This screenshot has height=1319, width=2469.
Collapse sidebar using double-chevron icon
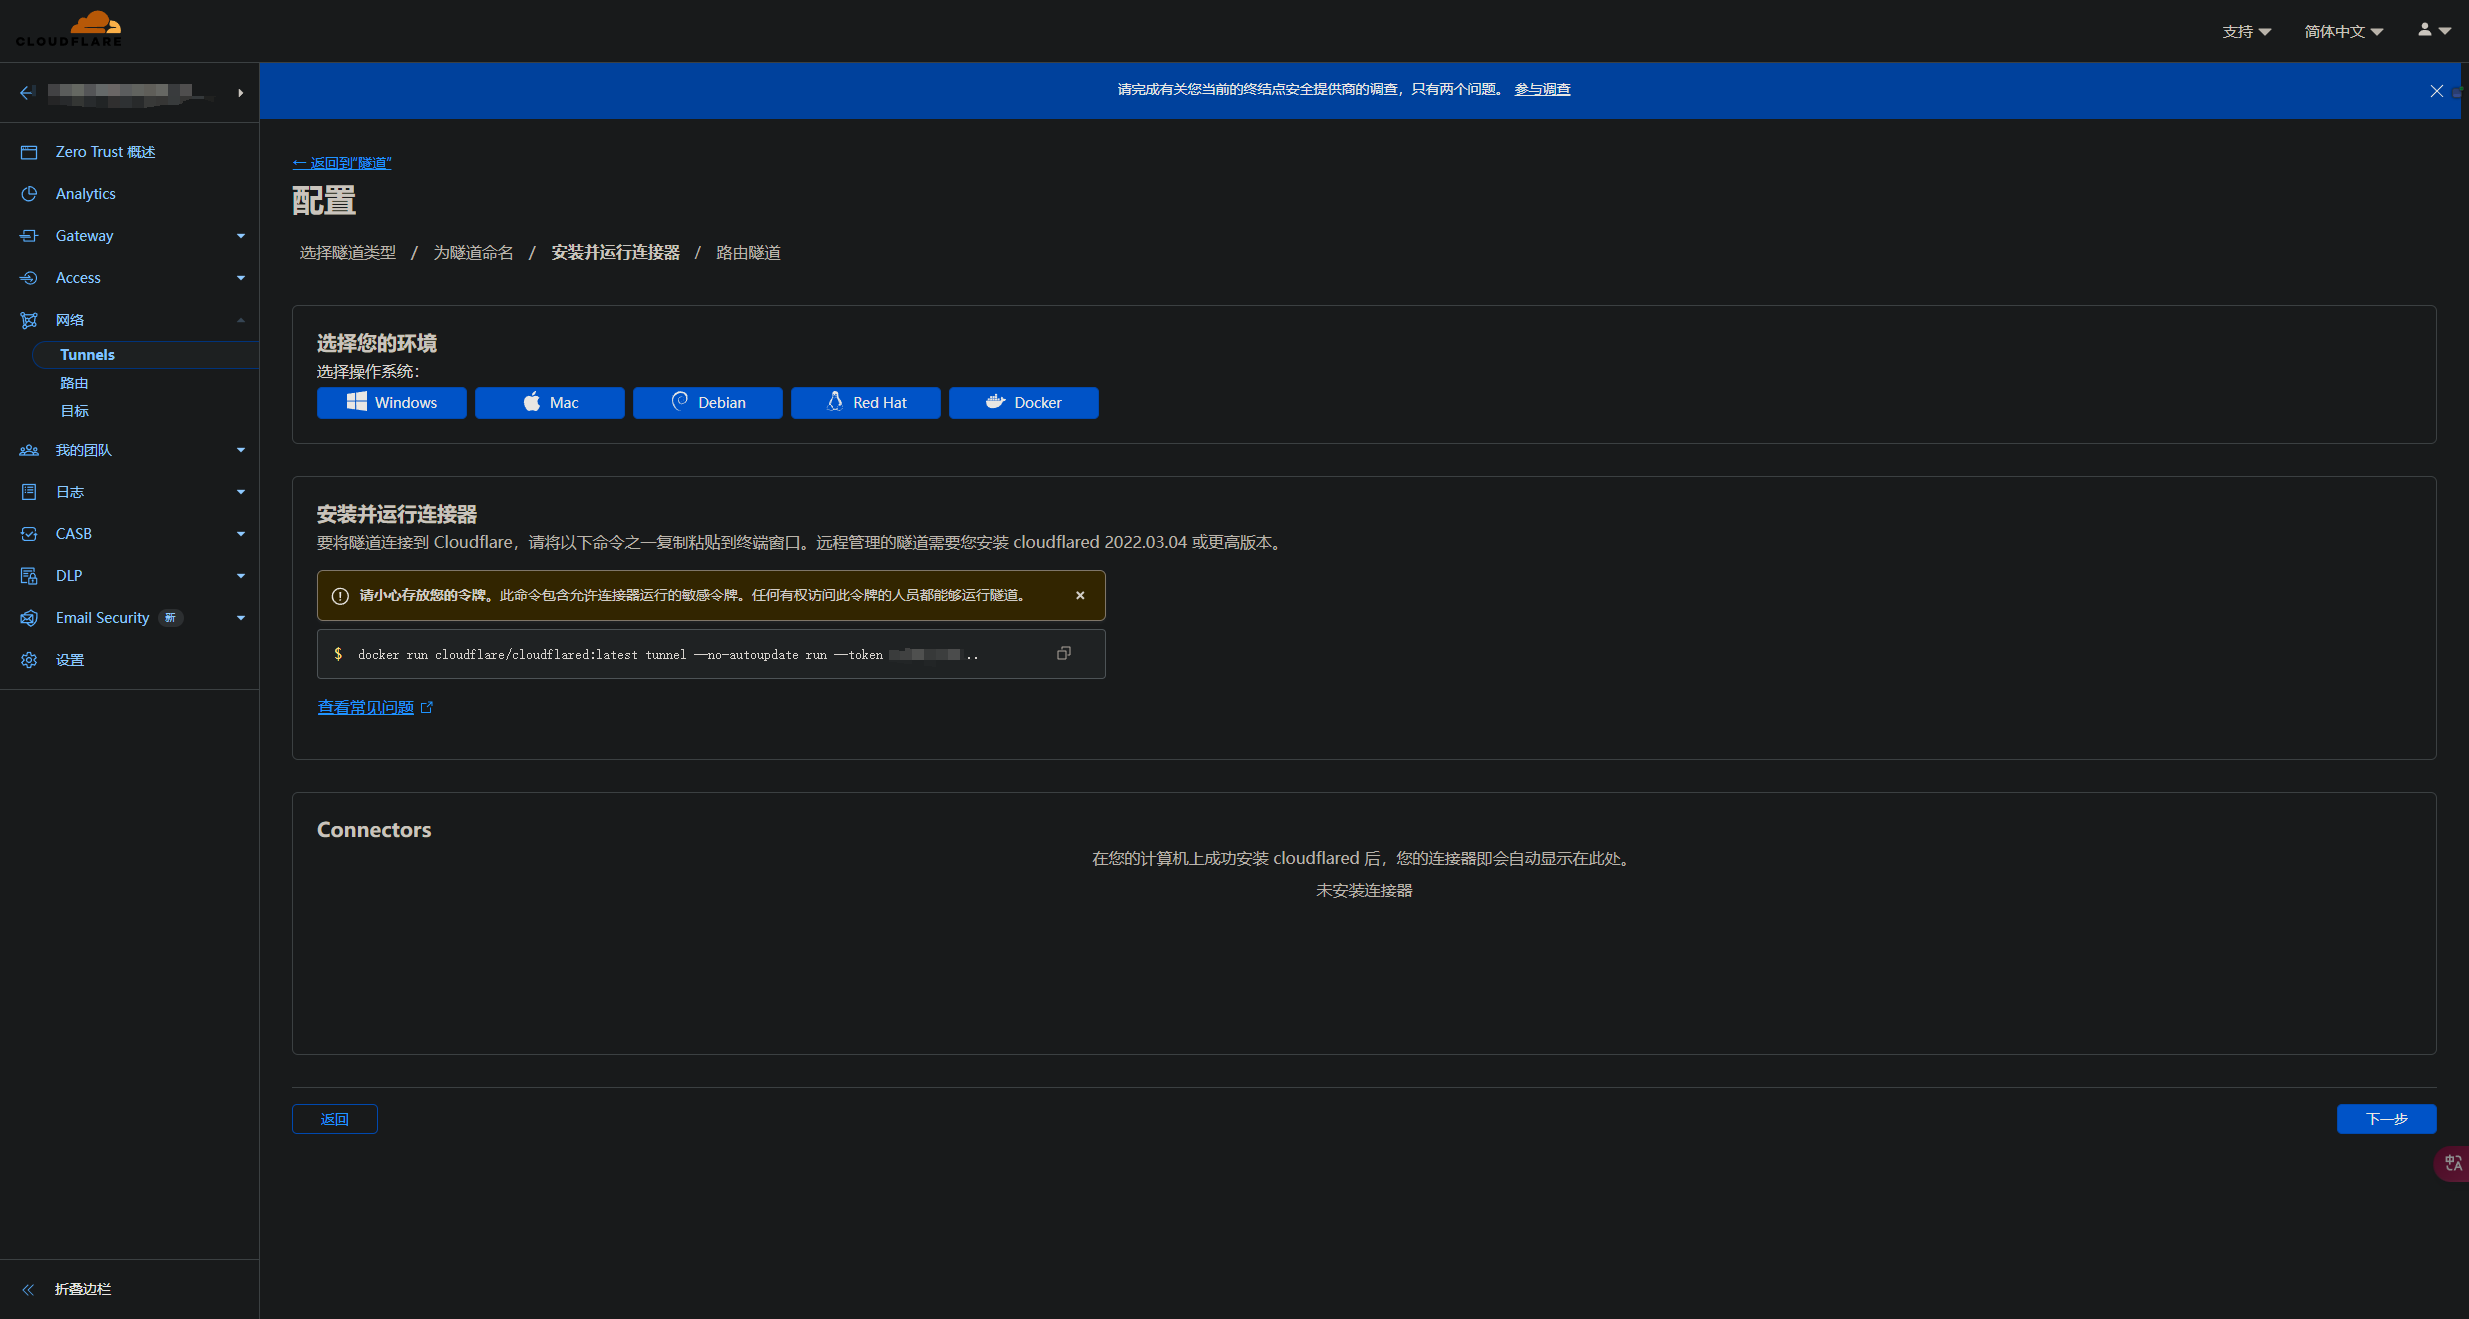(x=29, y=1289)
